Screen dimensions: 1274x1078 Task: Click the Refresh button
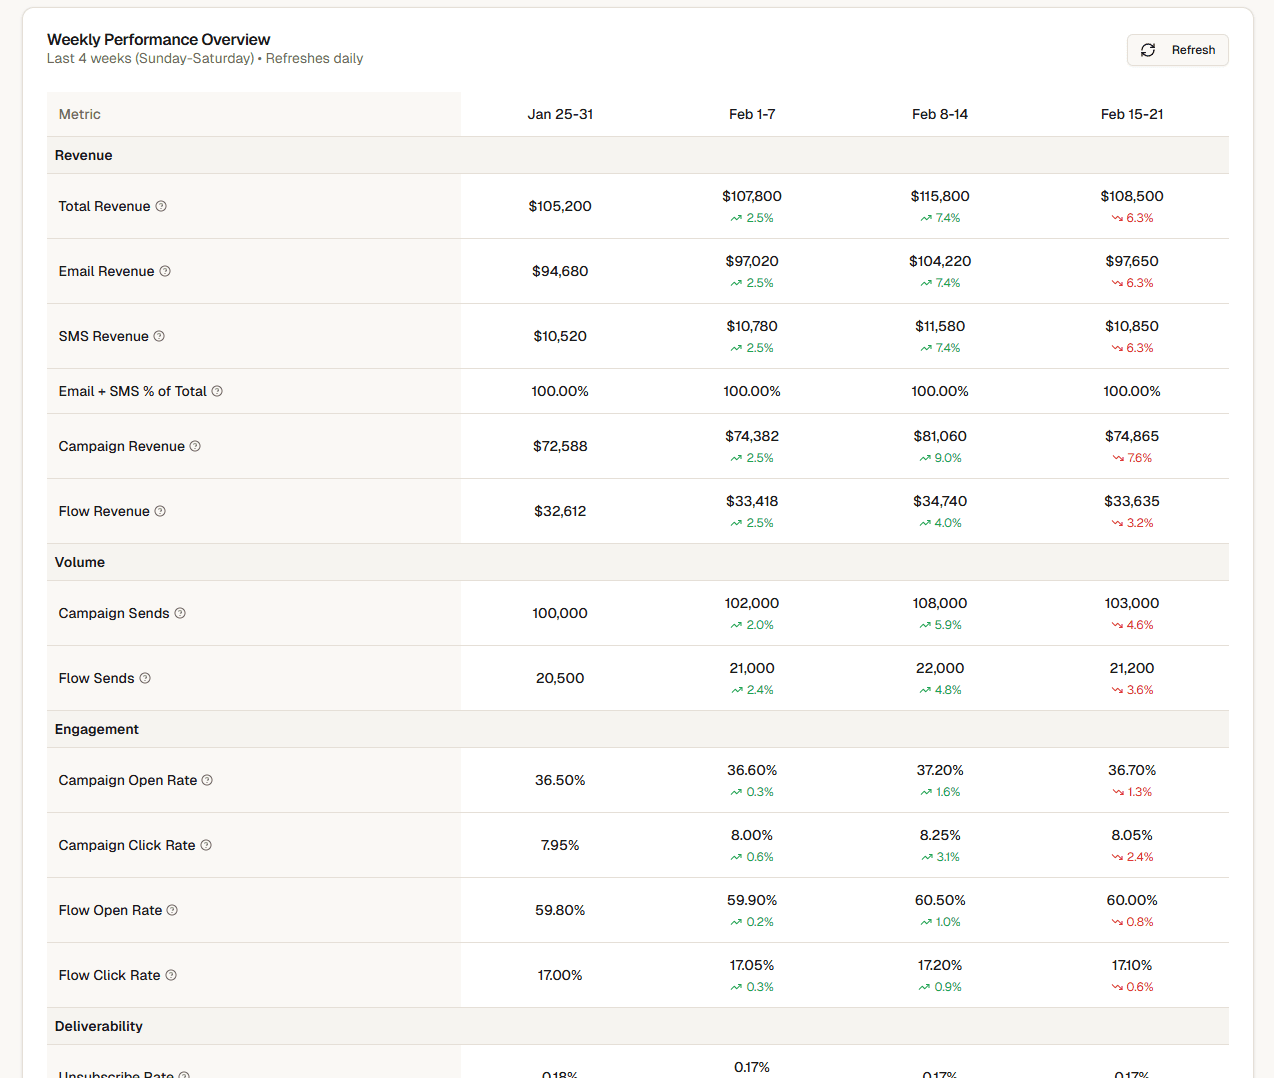1177,50
